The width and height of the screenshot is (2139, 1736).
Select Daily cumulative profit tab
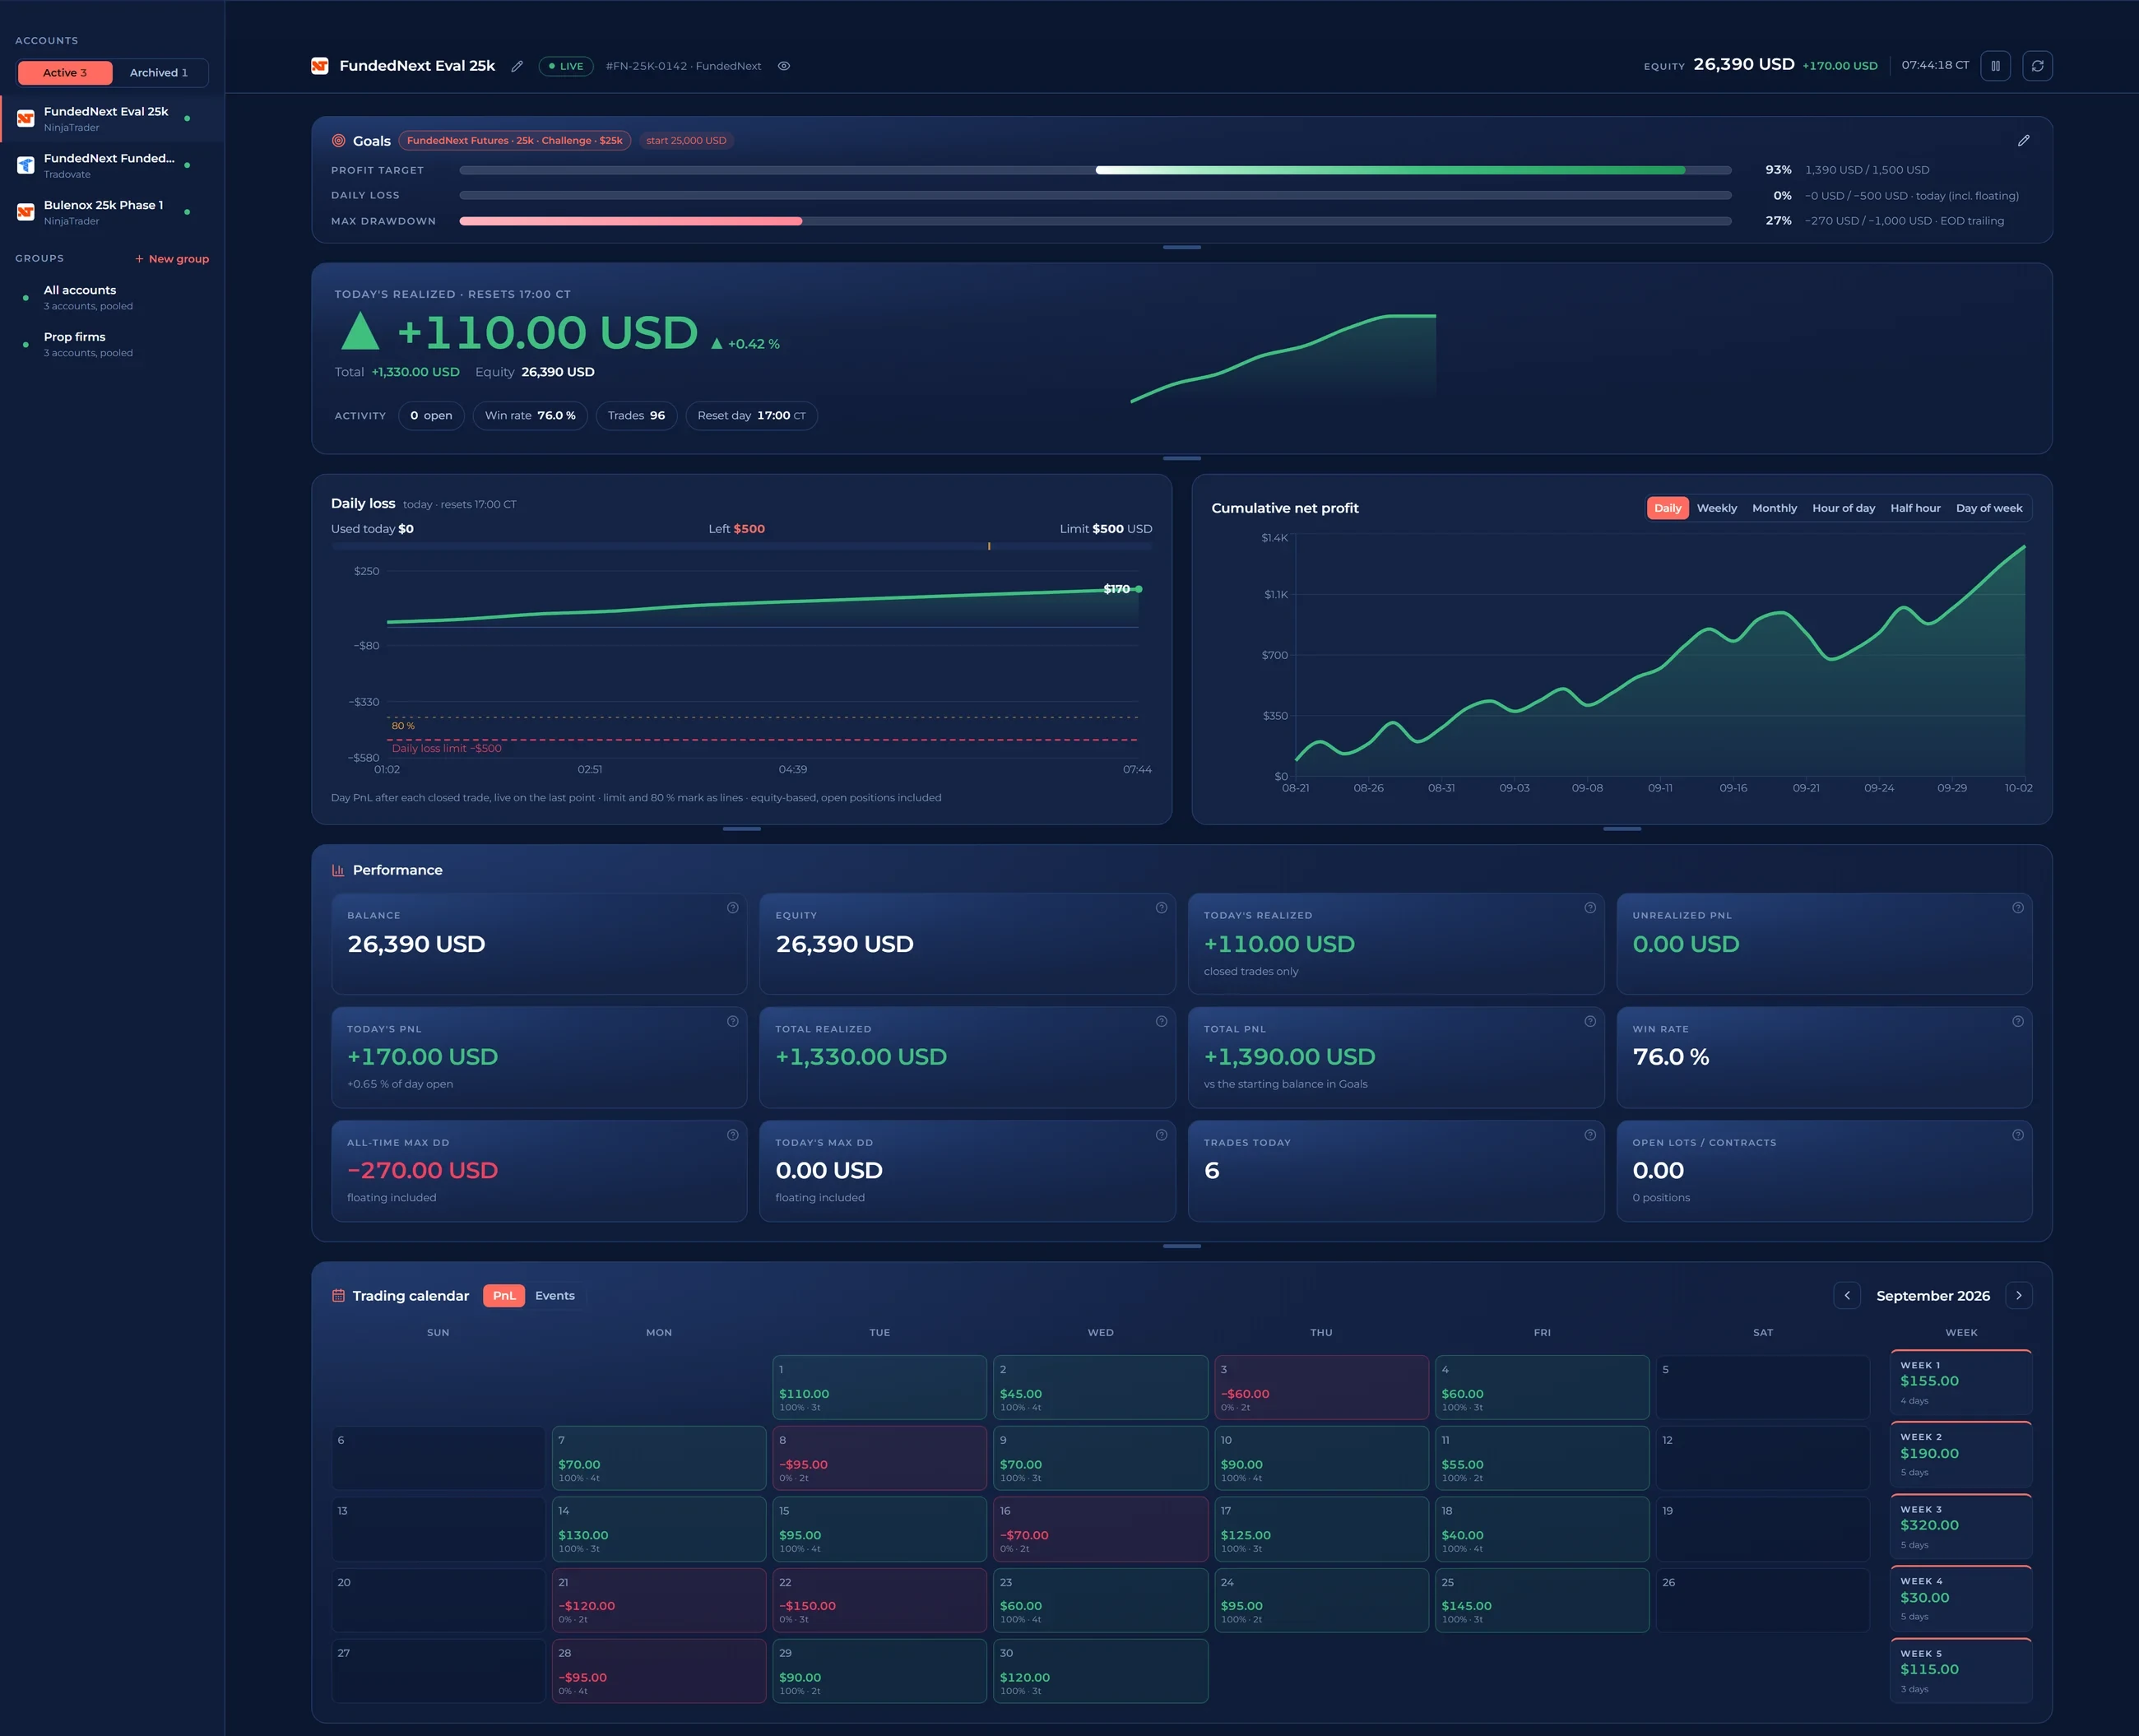pyautogui.click(x=1667, y=508)
